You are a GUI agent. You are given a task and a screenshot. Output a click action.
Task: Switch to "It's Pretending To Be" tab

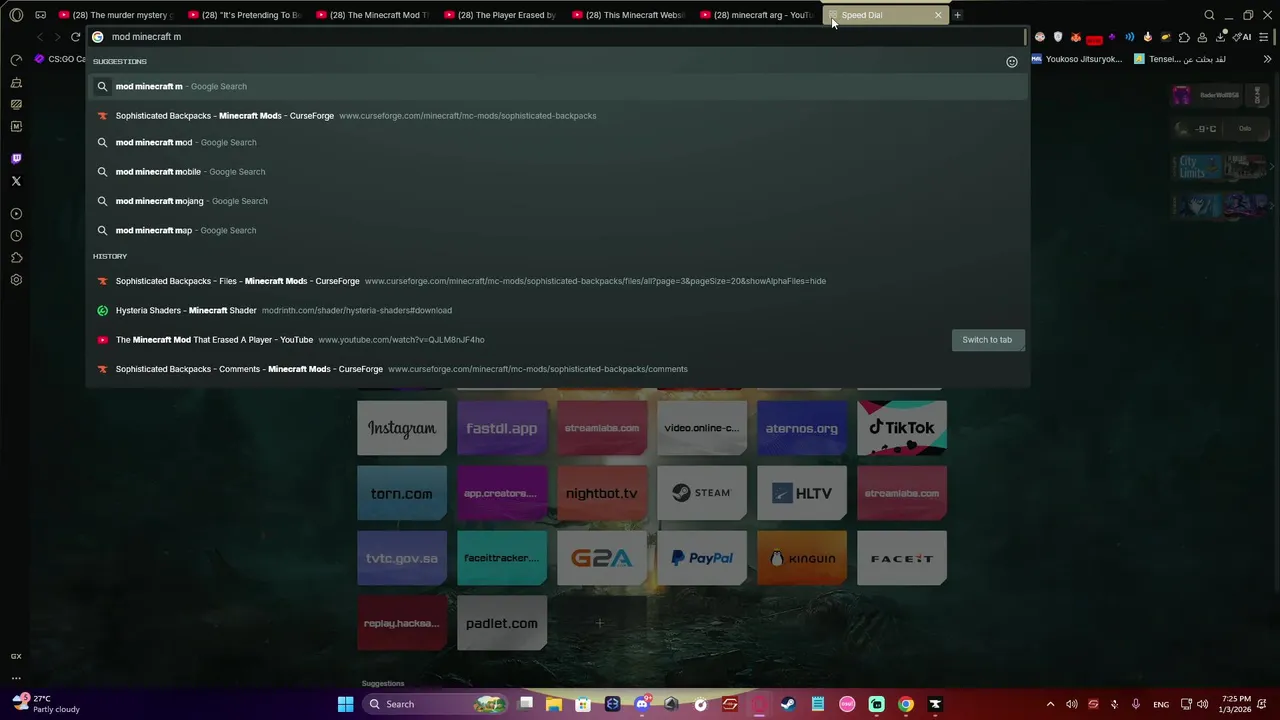[x=245, y=15]
